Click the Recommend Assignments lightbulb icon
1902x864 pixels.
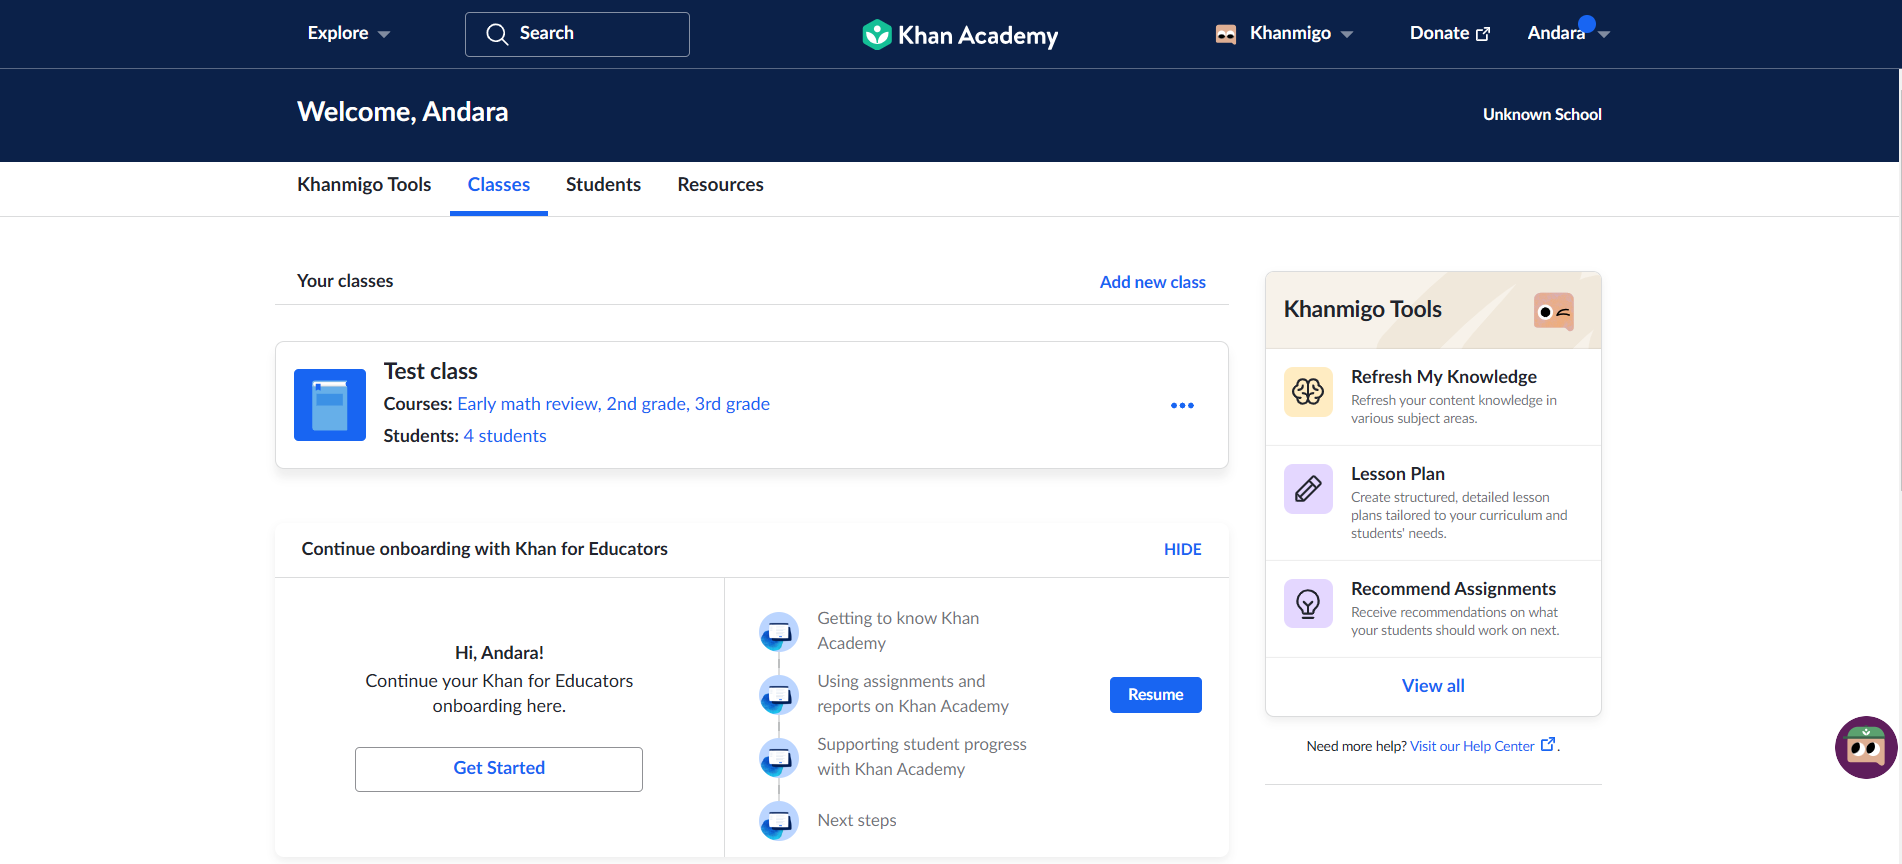point(1308,604)
